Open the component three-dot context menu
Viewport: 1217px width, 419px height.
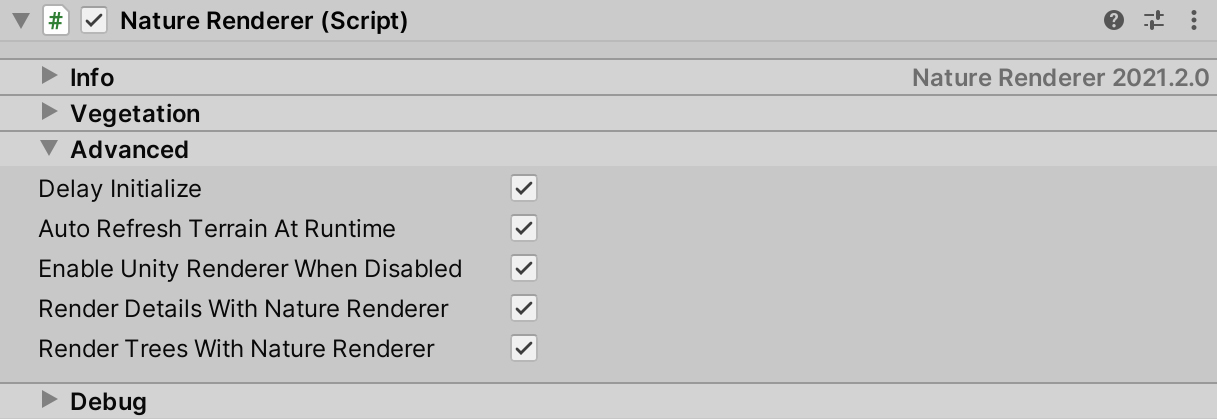1193,20
